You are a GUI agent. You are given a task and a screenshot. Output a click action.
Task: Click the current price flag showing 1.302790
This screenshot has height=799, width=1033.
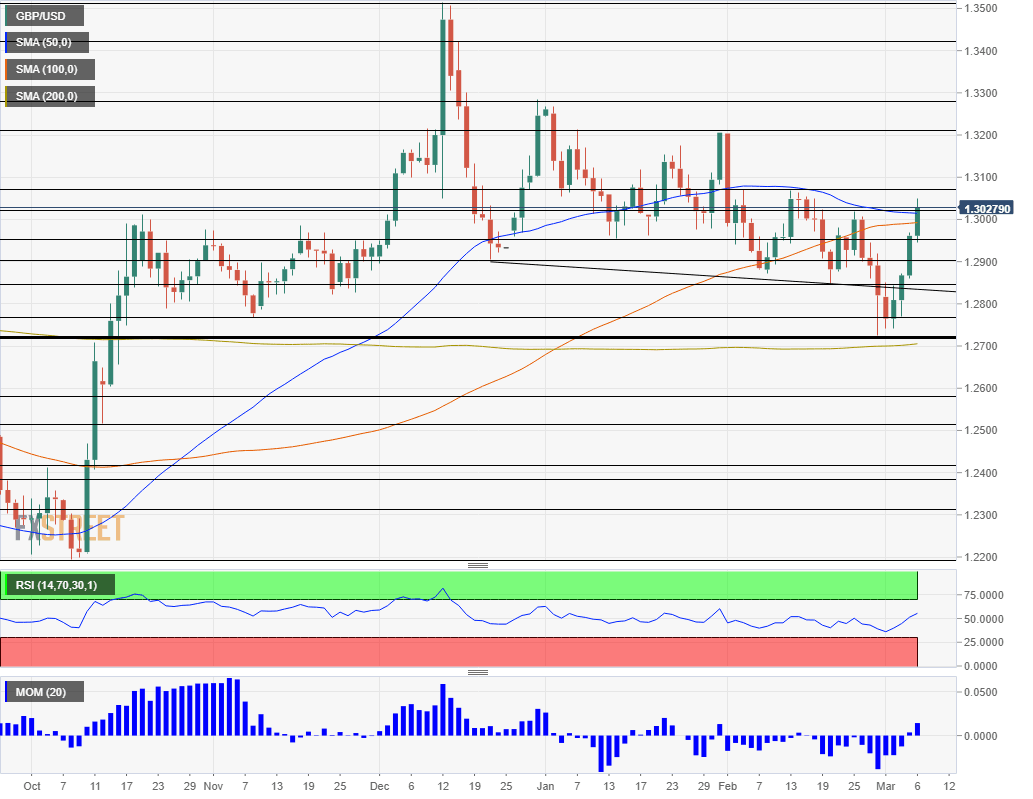[984, 210]
